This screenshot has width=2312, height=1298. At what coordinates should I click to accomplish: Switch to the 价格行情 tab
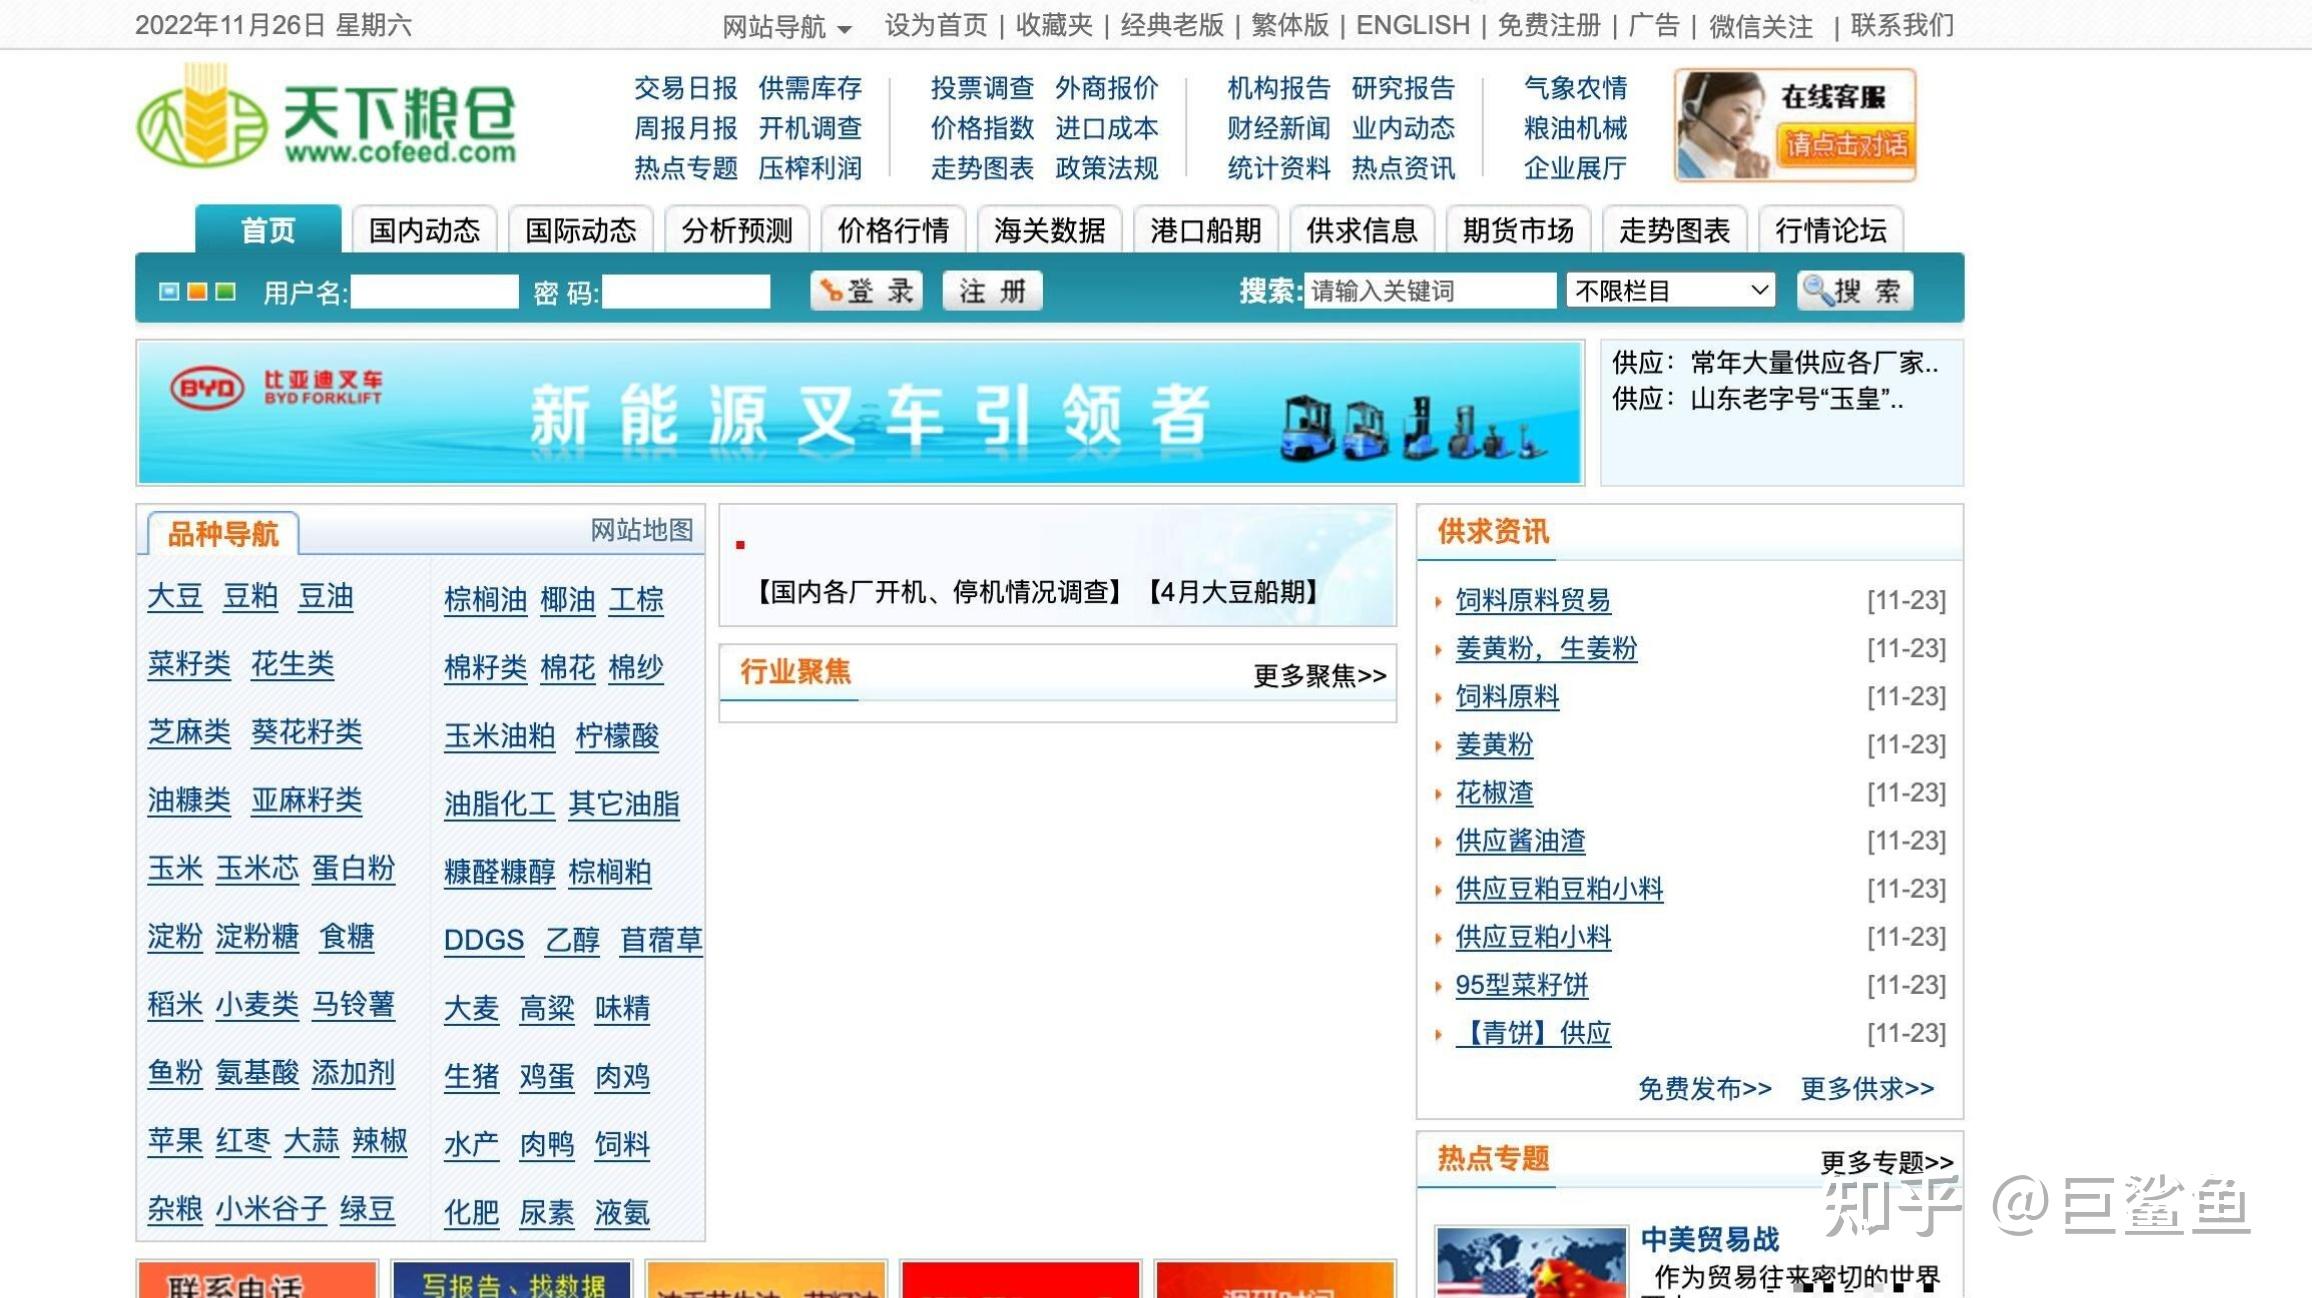(x=893, y=231)
